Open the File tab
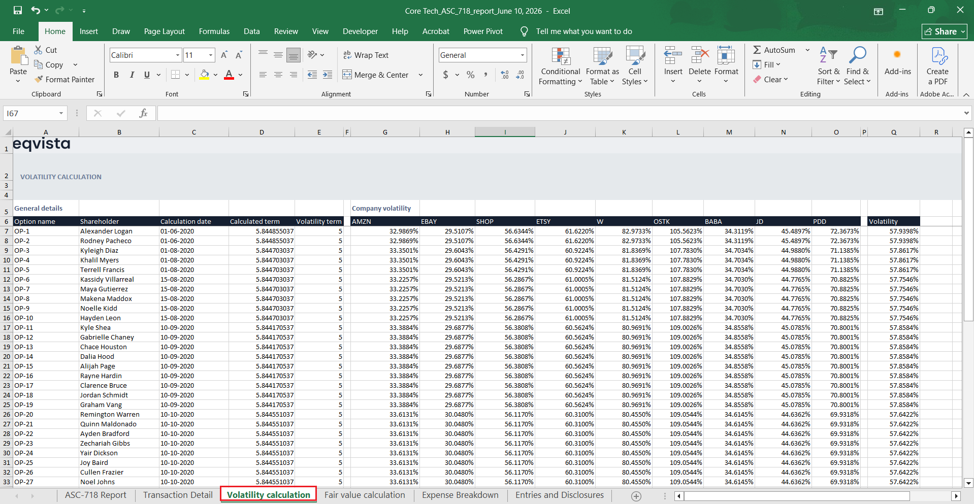The width and height of the screenshot is (974, 504). pyautogui.click(x=19, y=31)
